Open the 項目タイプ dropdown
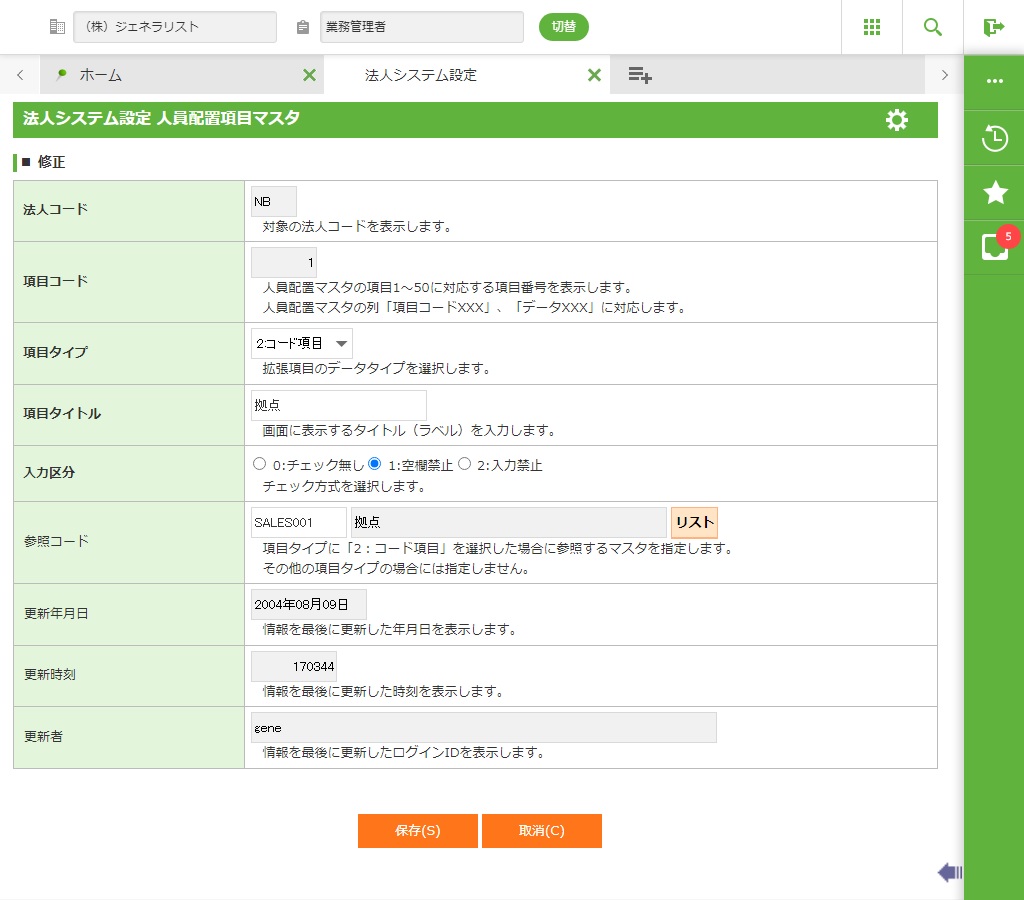This screenshot has width=1024, height=900. click(301, 343)
